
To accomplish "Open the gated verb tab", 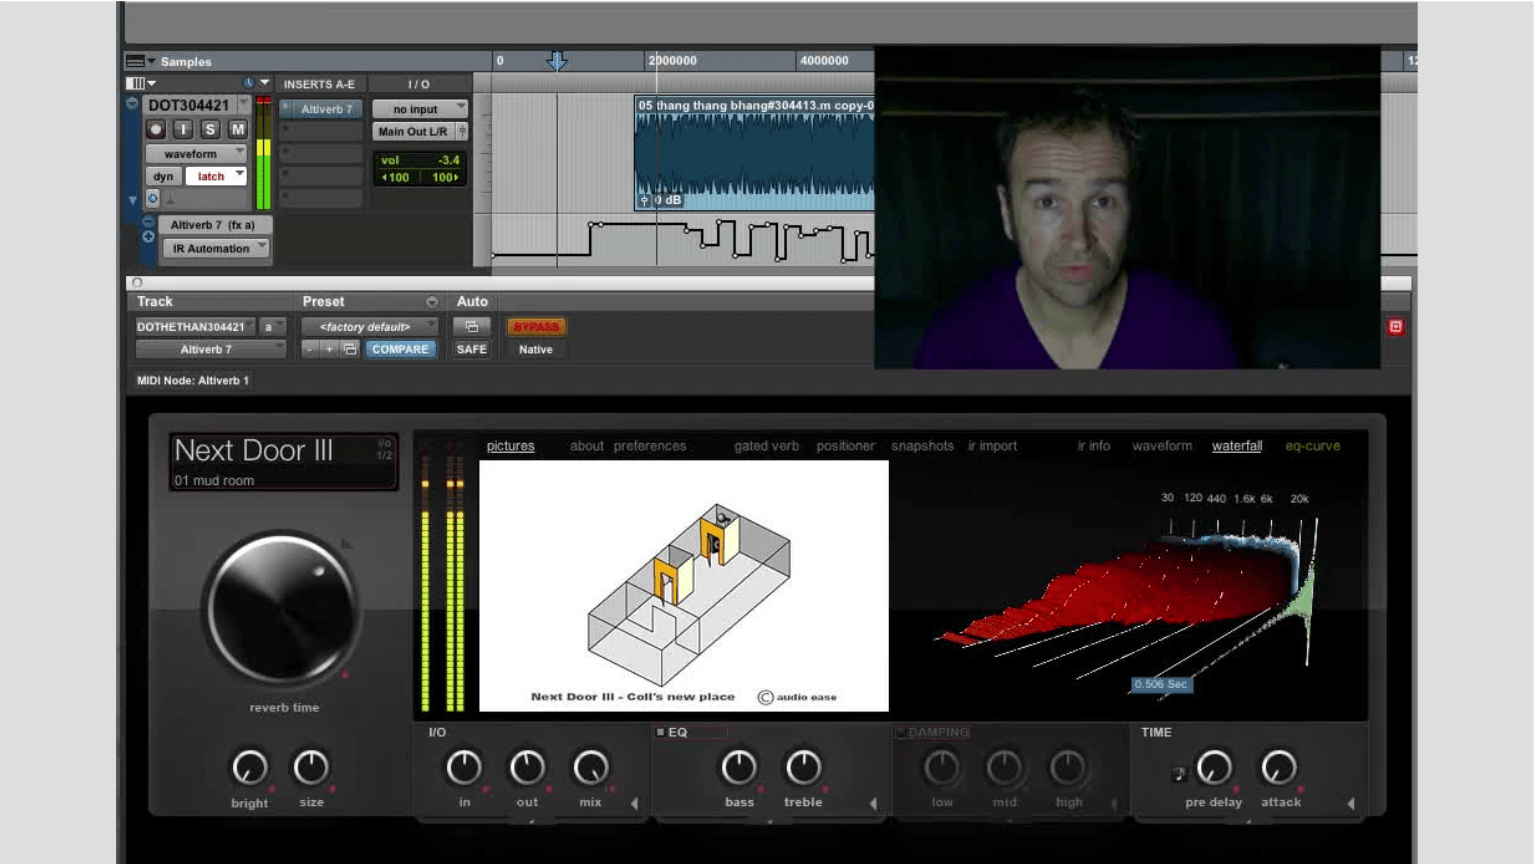I will tap(766, 446).
